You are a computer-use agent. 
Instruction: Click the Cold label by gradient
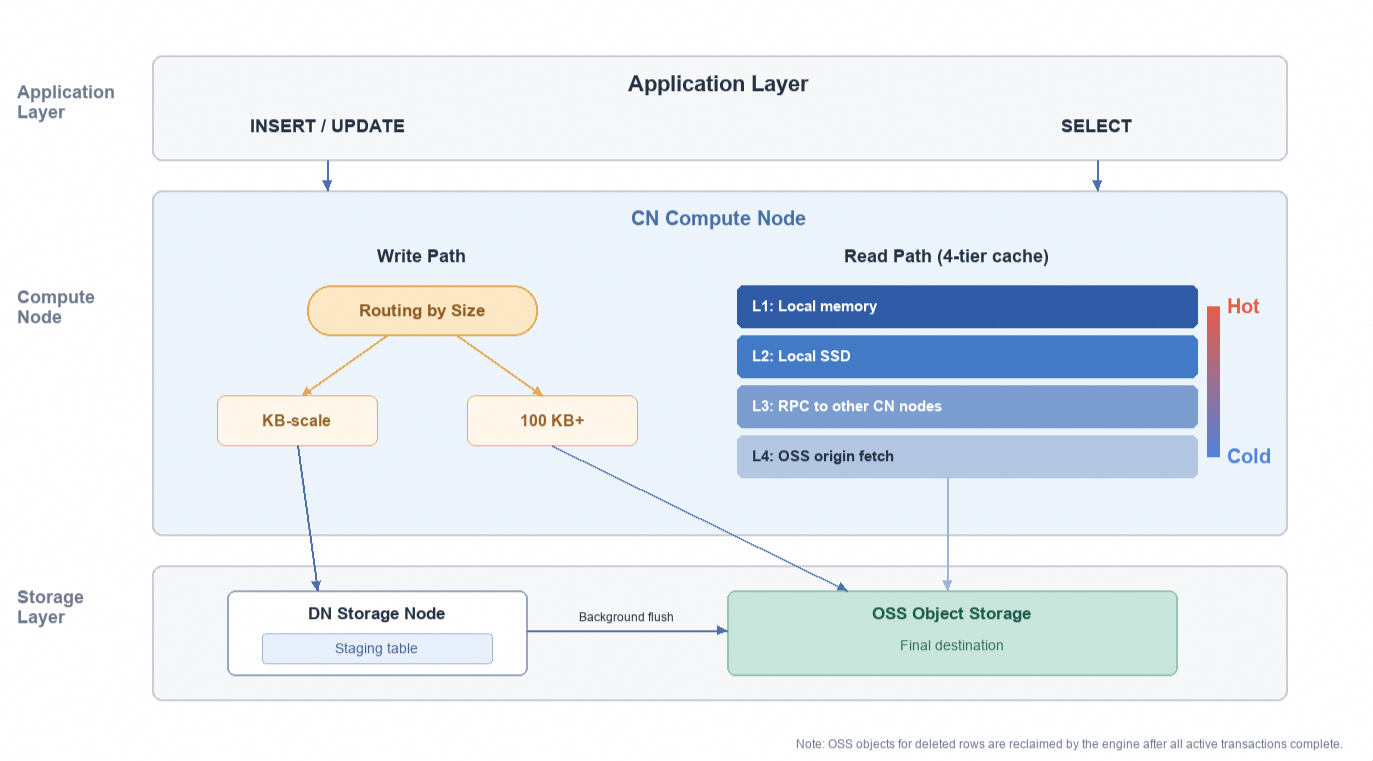pyautogui.click(x=1249, y=456)
